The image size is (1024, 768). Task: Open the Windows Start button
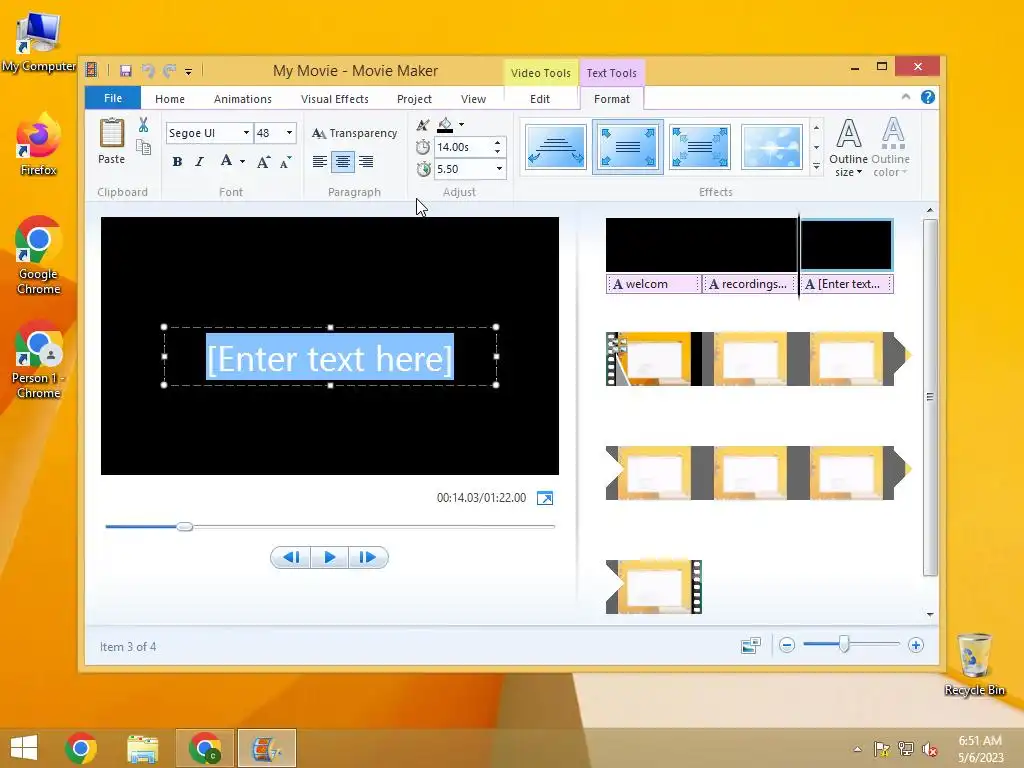tap(24, 748)
